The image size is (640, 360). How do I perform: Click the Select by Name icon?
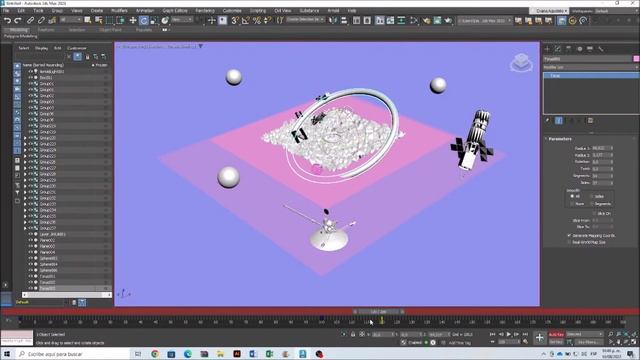99,20
